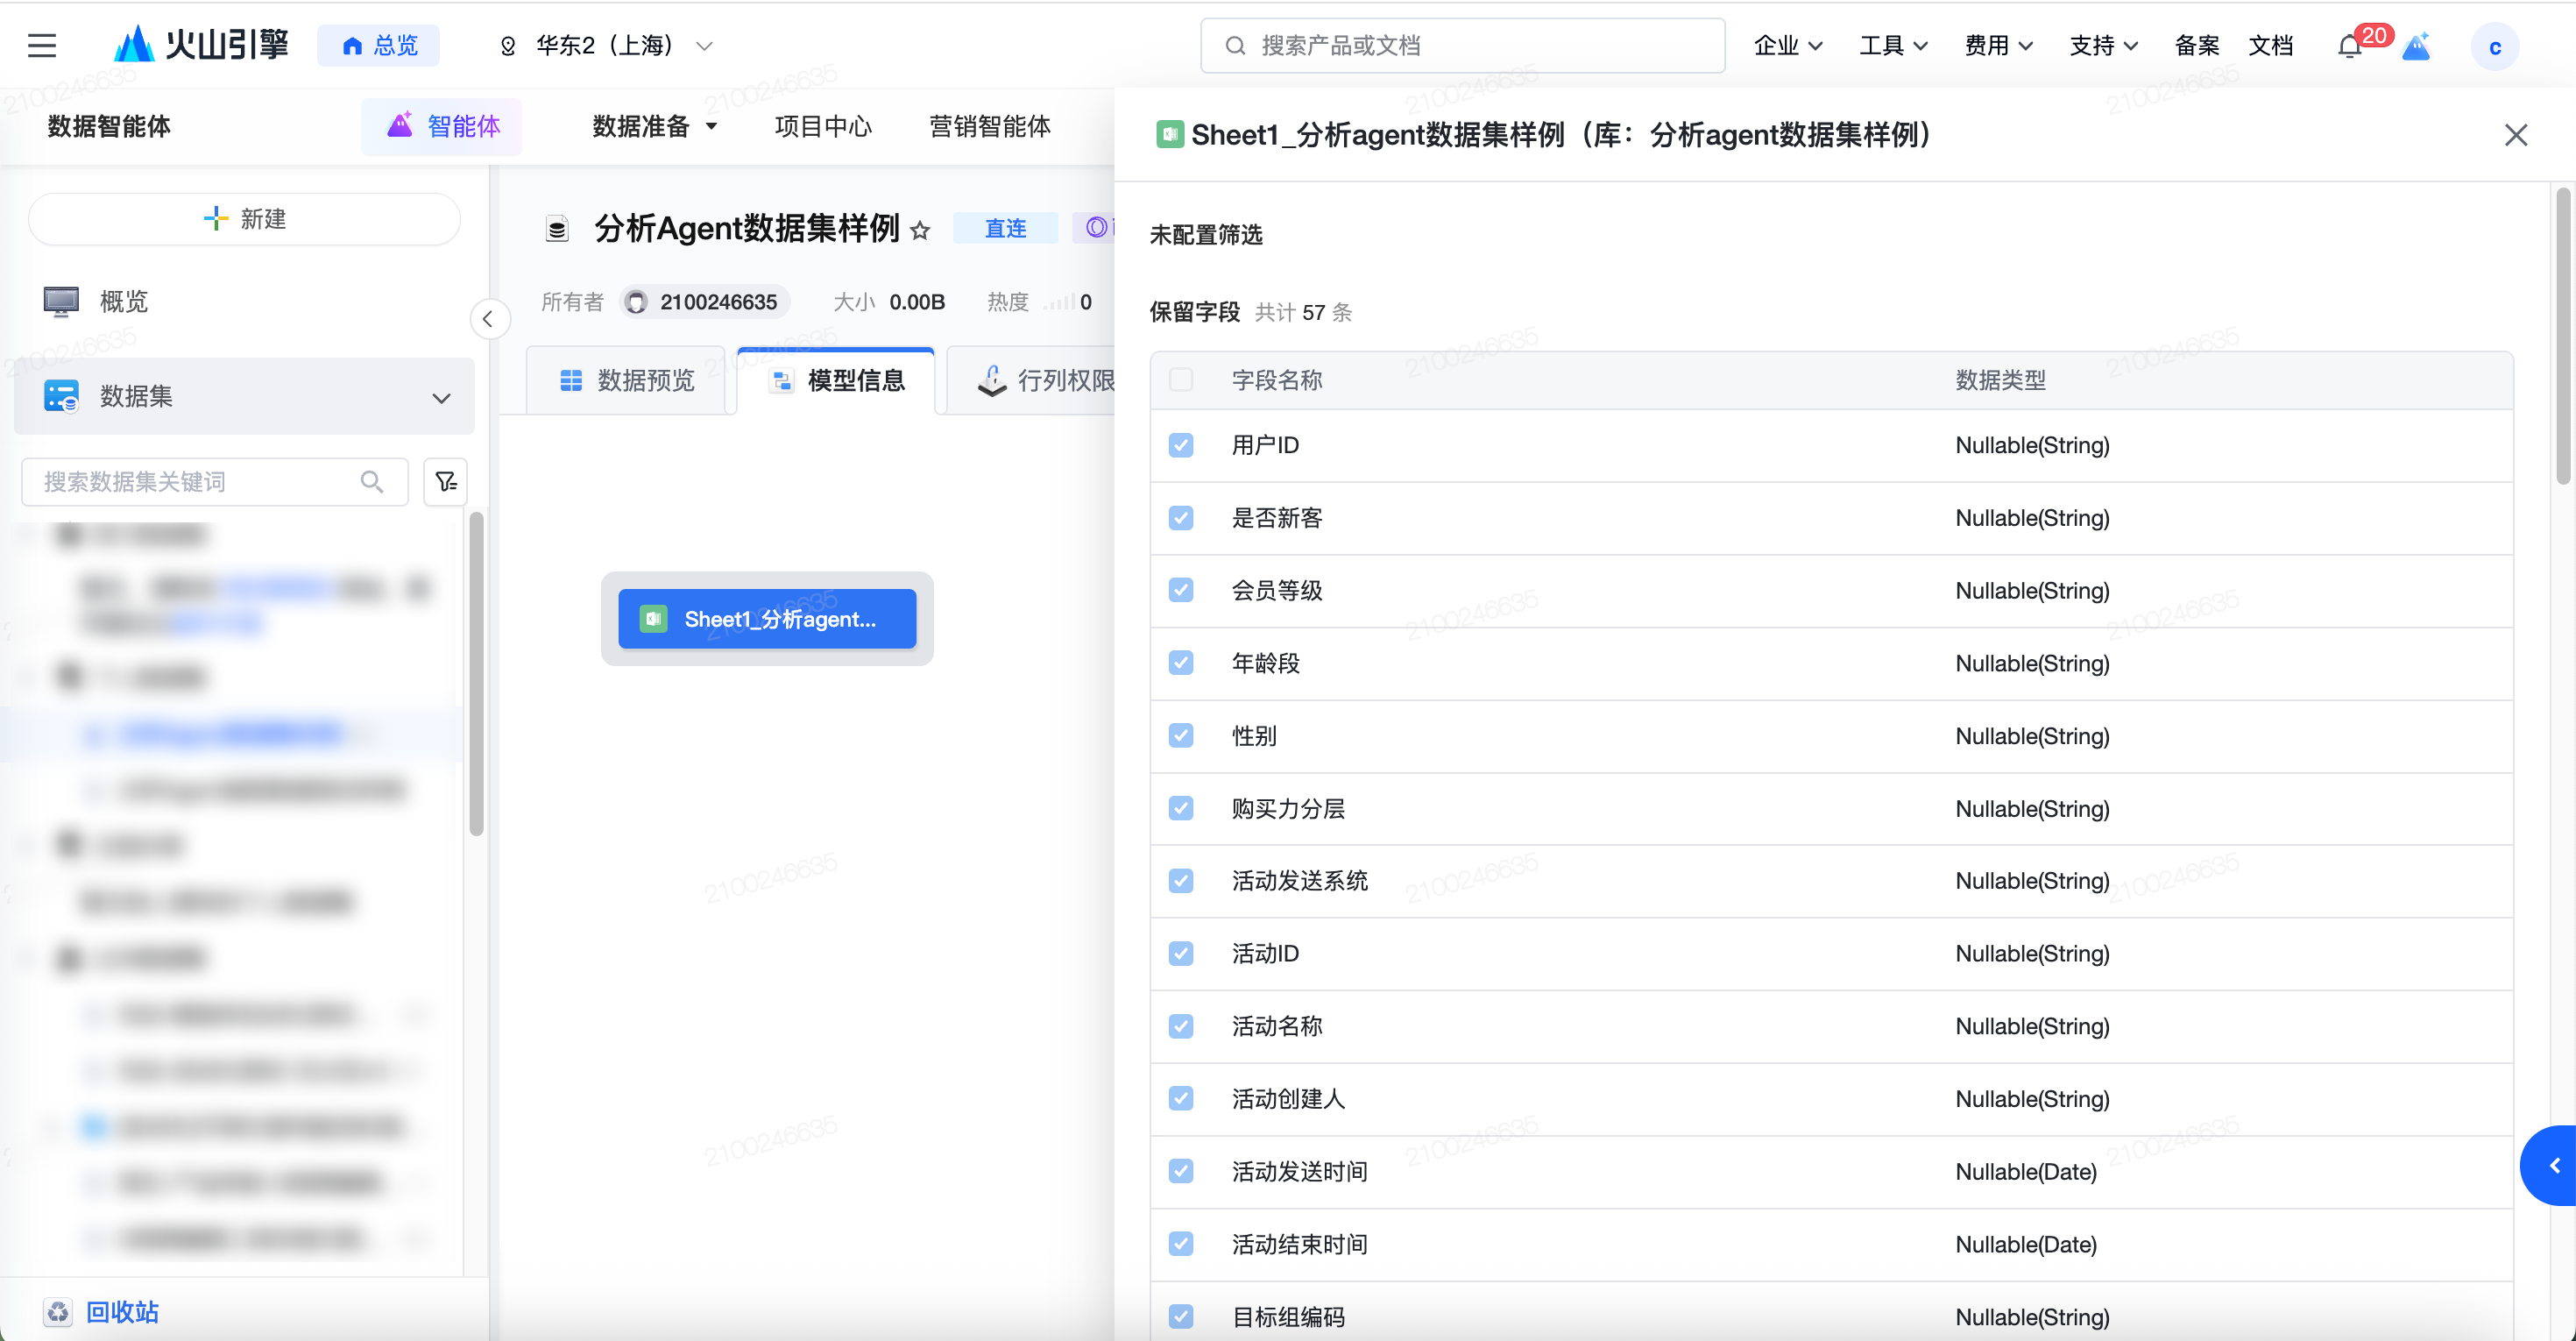This screenshot has width=2576, height=1341.
Task: Click the AI assistant icon beside bell
Action: coord(2416,46)
